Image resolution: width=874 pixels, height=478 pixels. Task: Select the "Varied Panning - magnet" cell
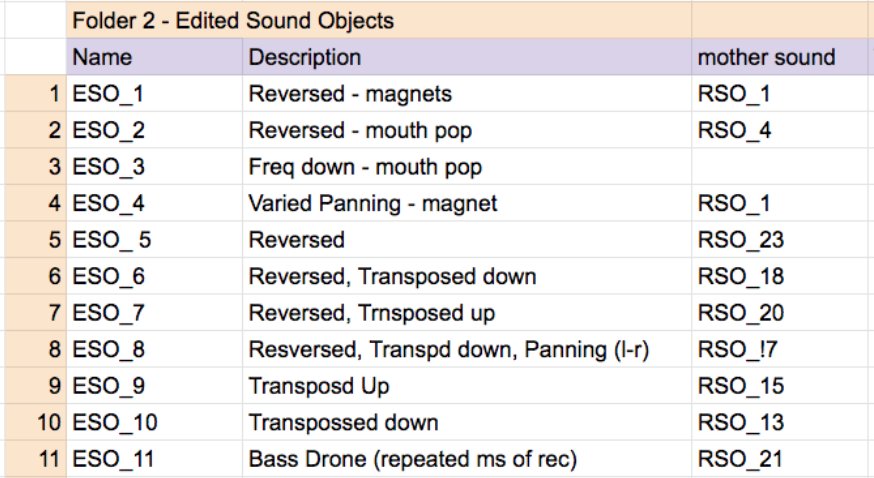click(x=466, y=204)
